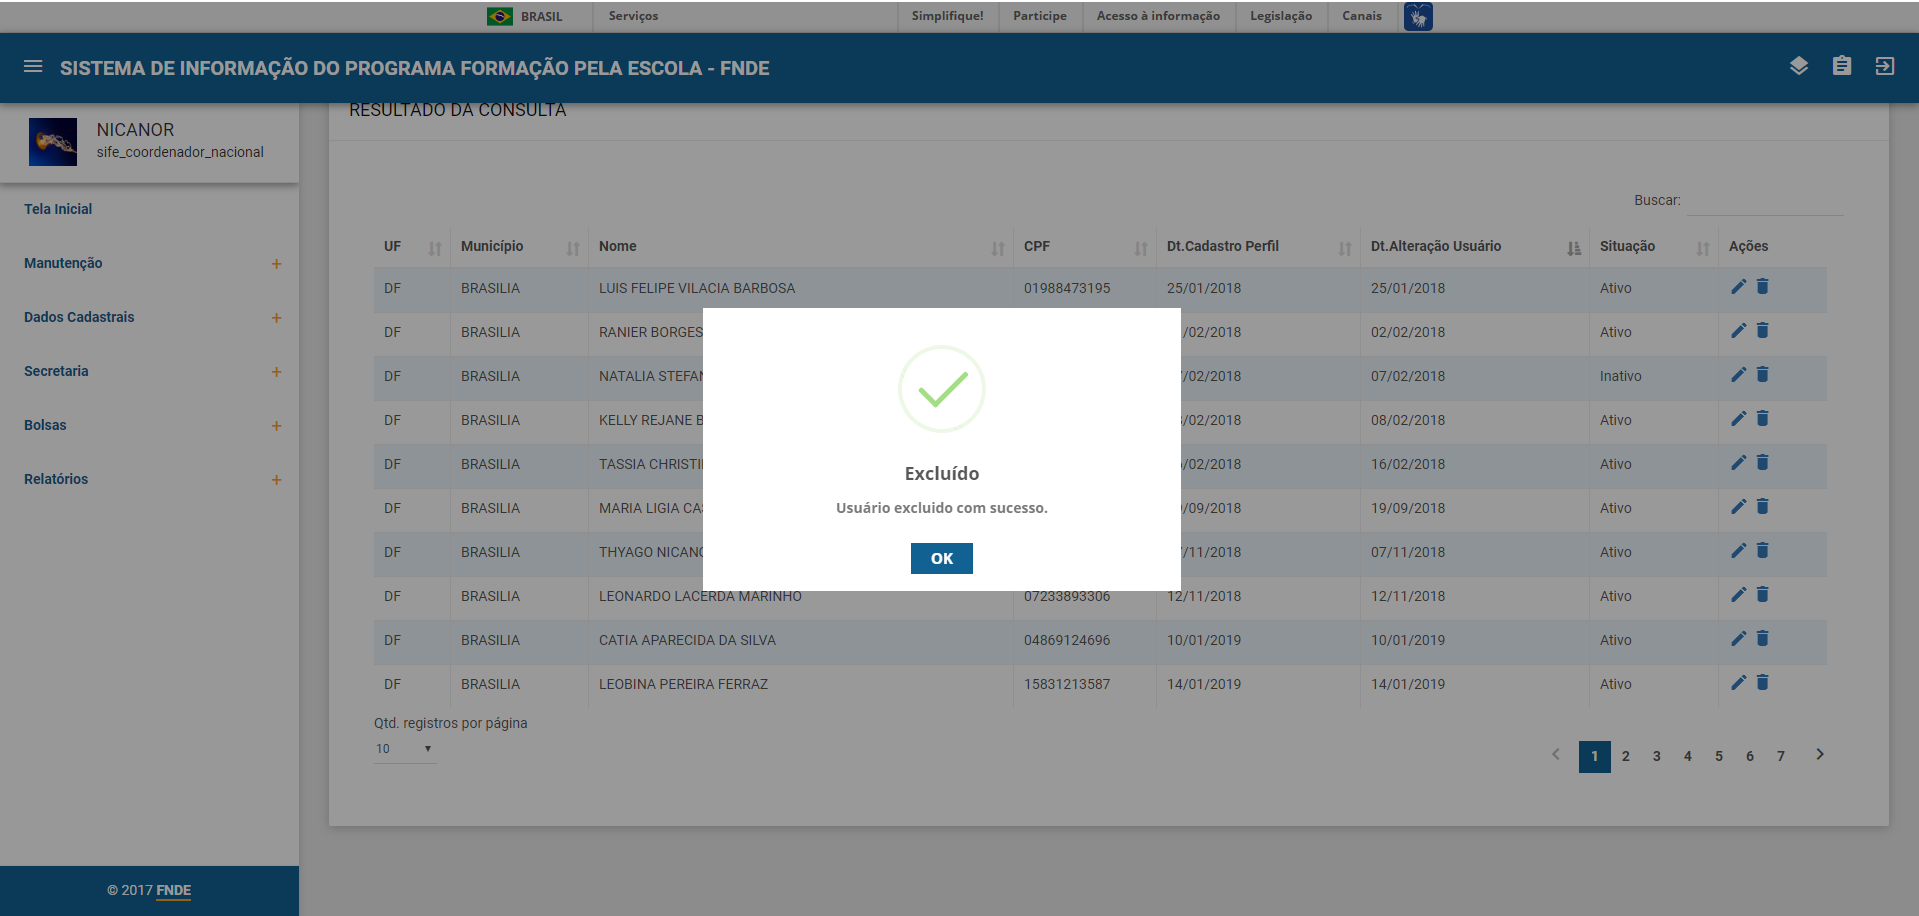The image size is (1919, 916).
Task: Go to Tela Inicial
Action: click(58, 209)
